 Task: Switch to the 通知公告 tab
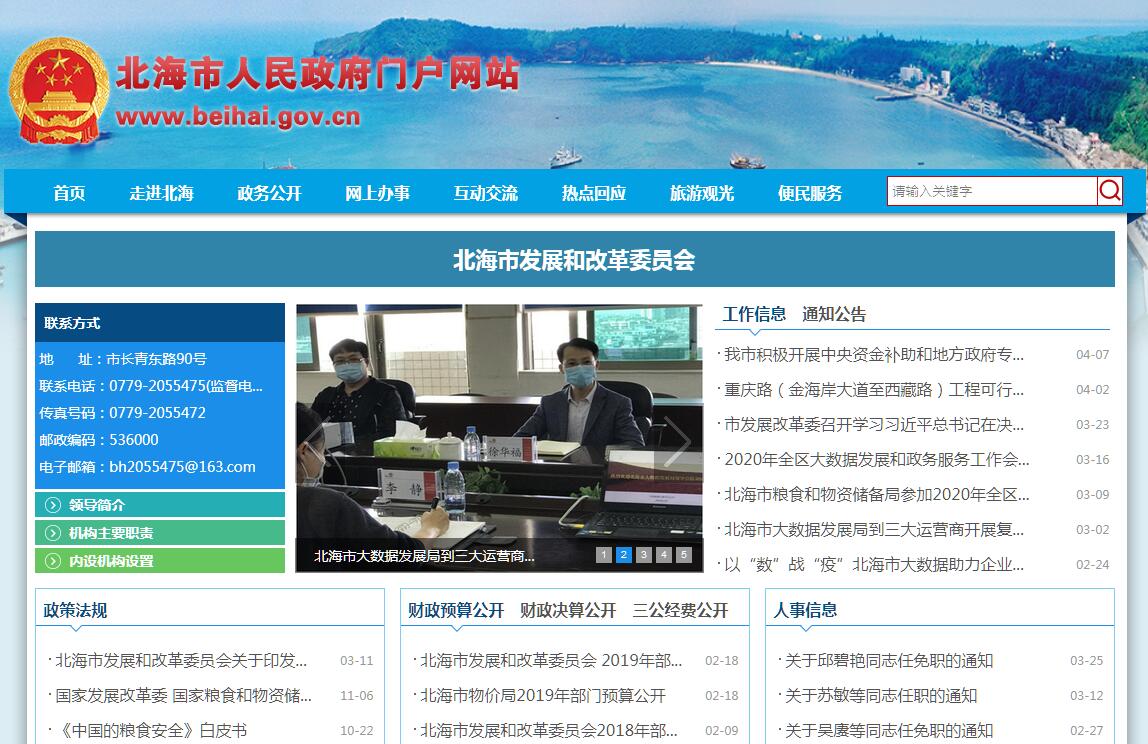click(834, 314)
